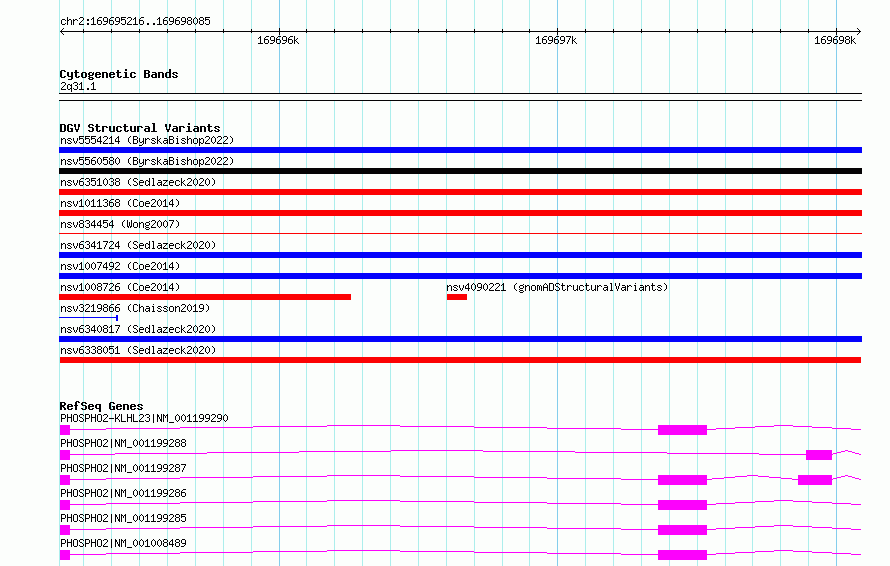Select large exon block of NM_001199290

pyautogui.click(x=682, y=430)
